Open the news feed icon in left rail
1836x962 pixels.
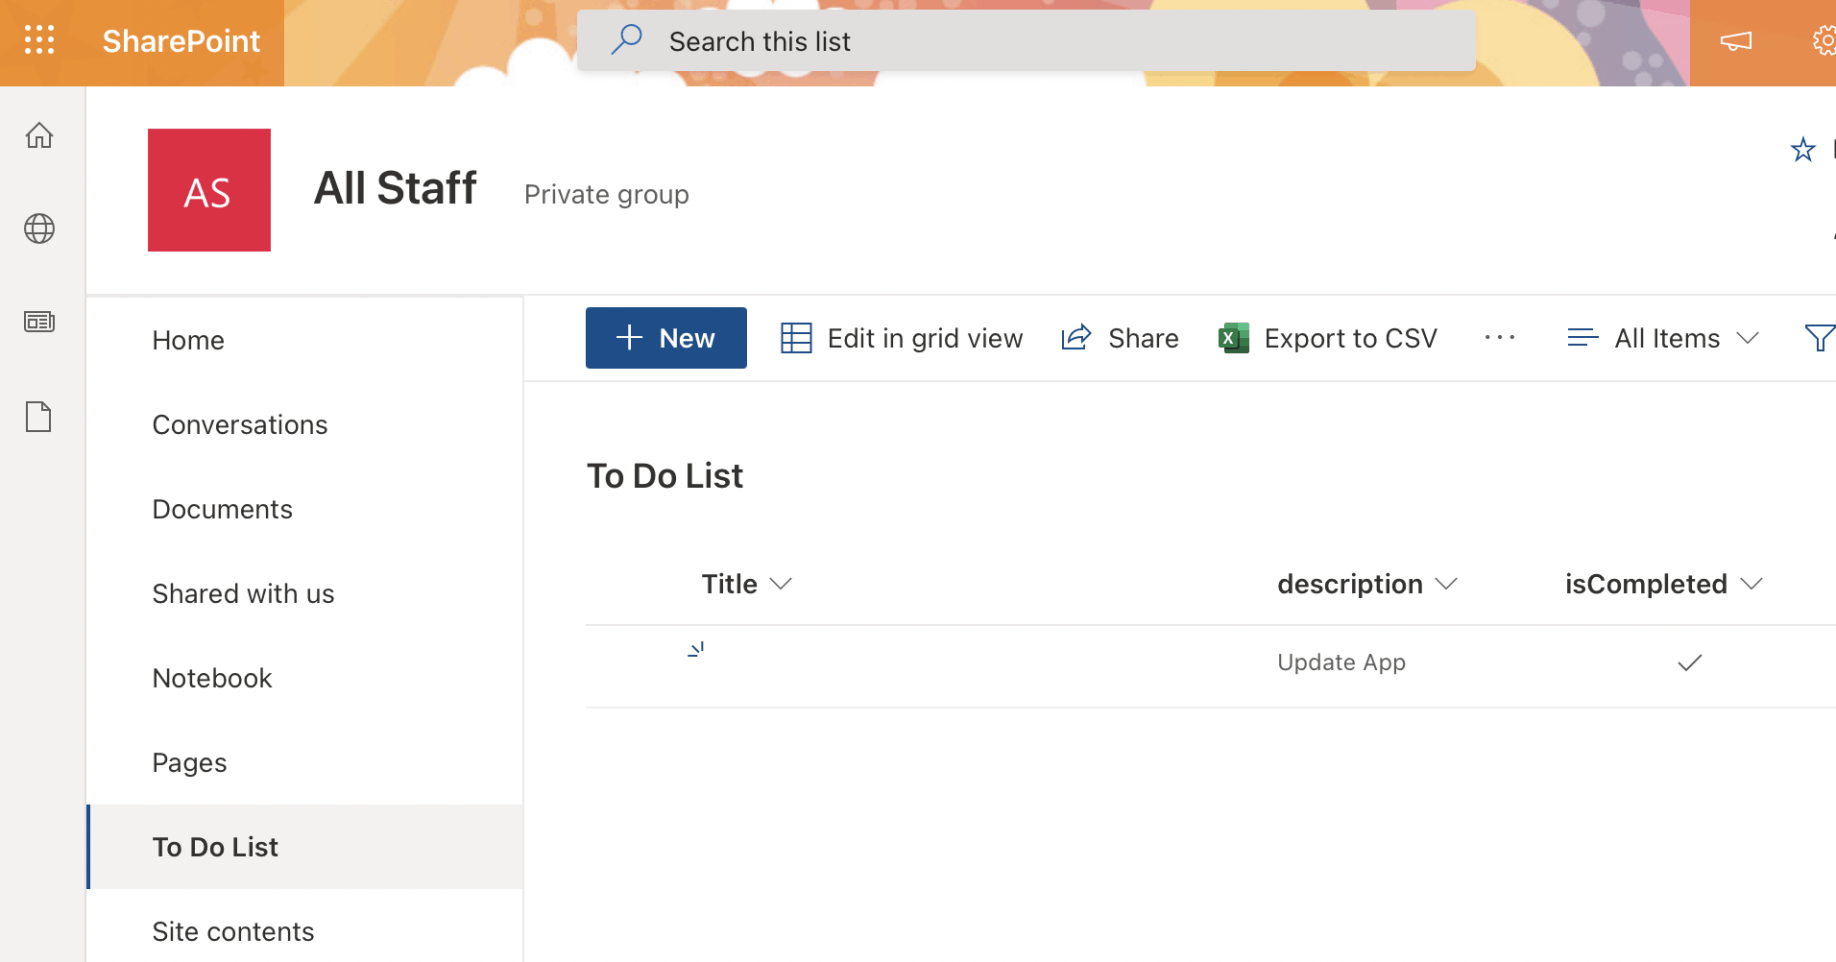point(39,322)
